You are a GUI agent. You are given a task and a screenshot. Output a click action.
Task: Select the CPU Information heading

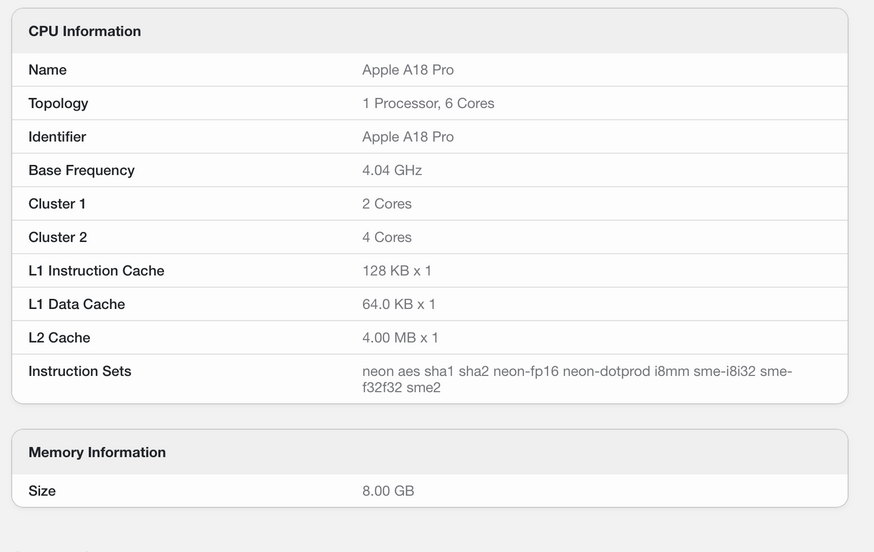click(85, 31)
